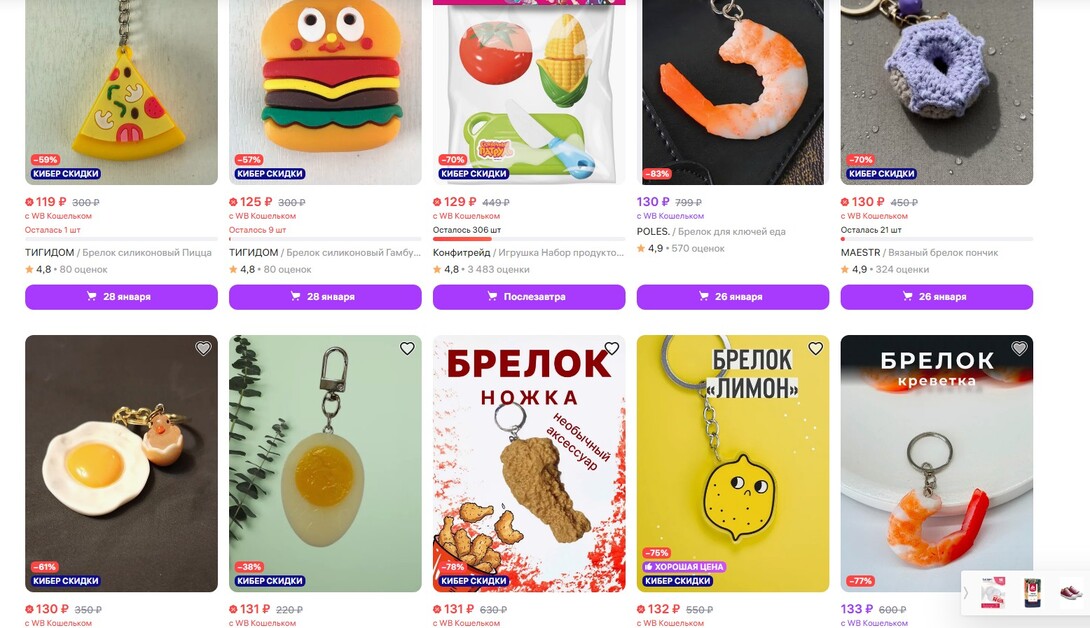
Task: Expand the recently viewed panel arrow
Action: click(966, 593)
